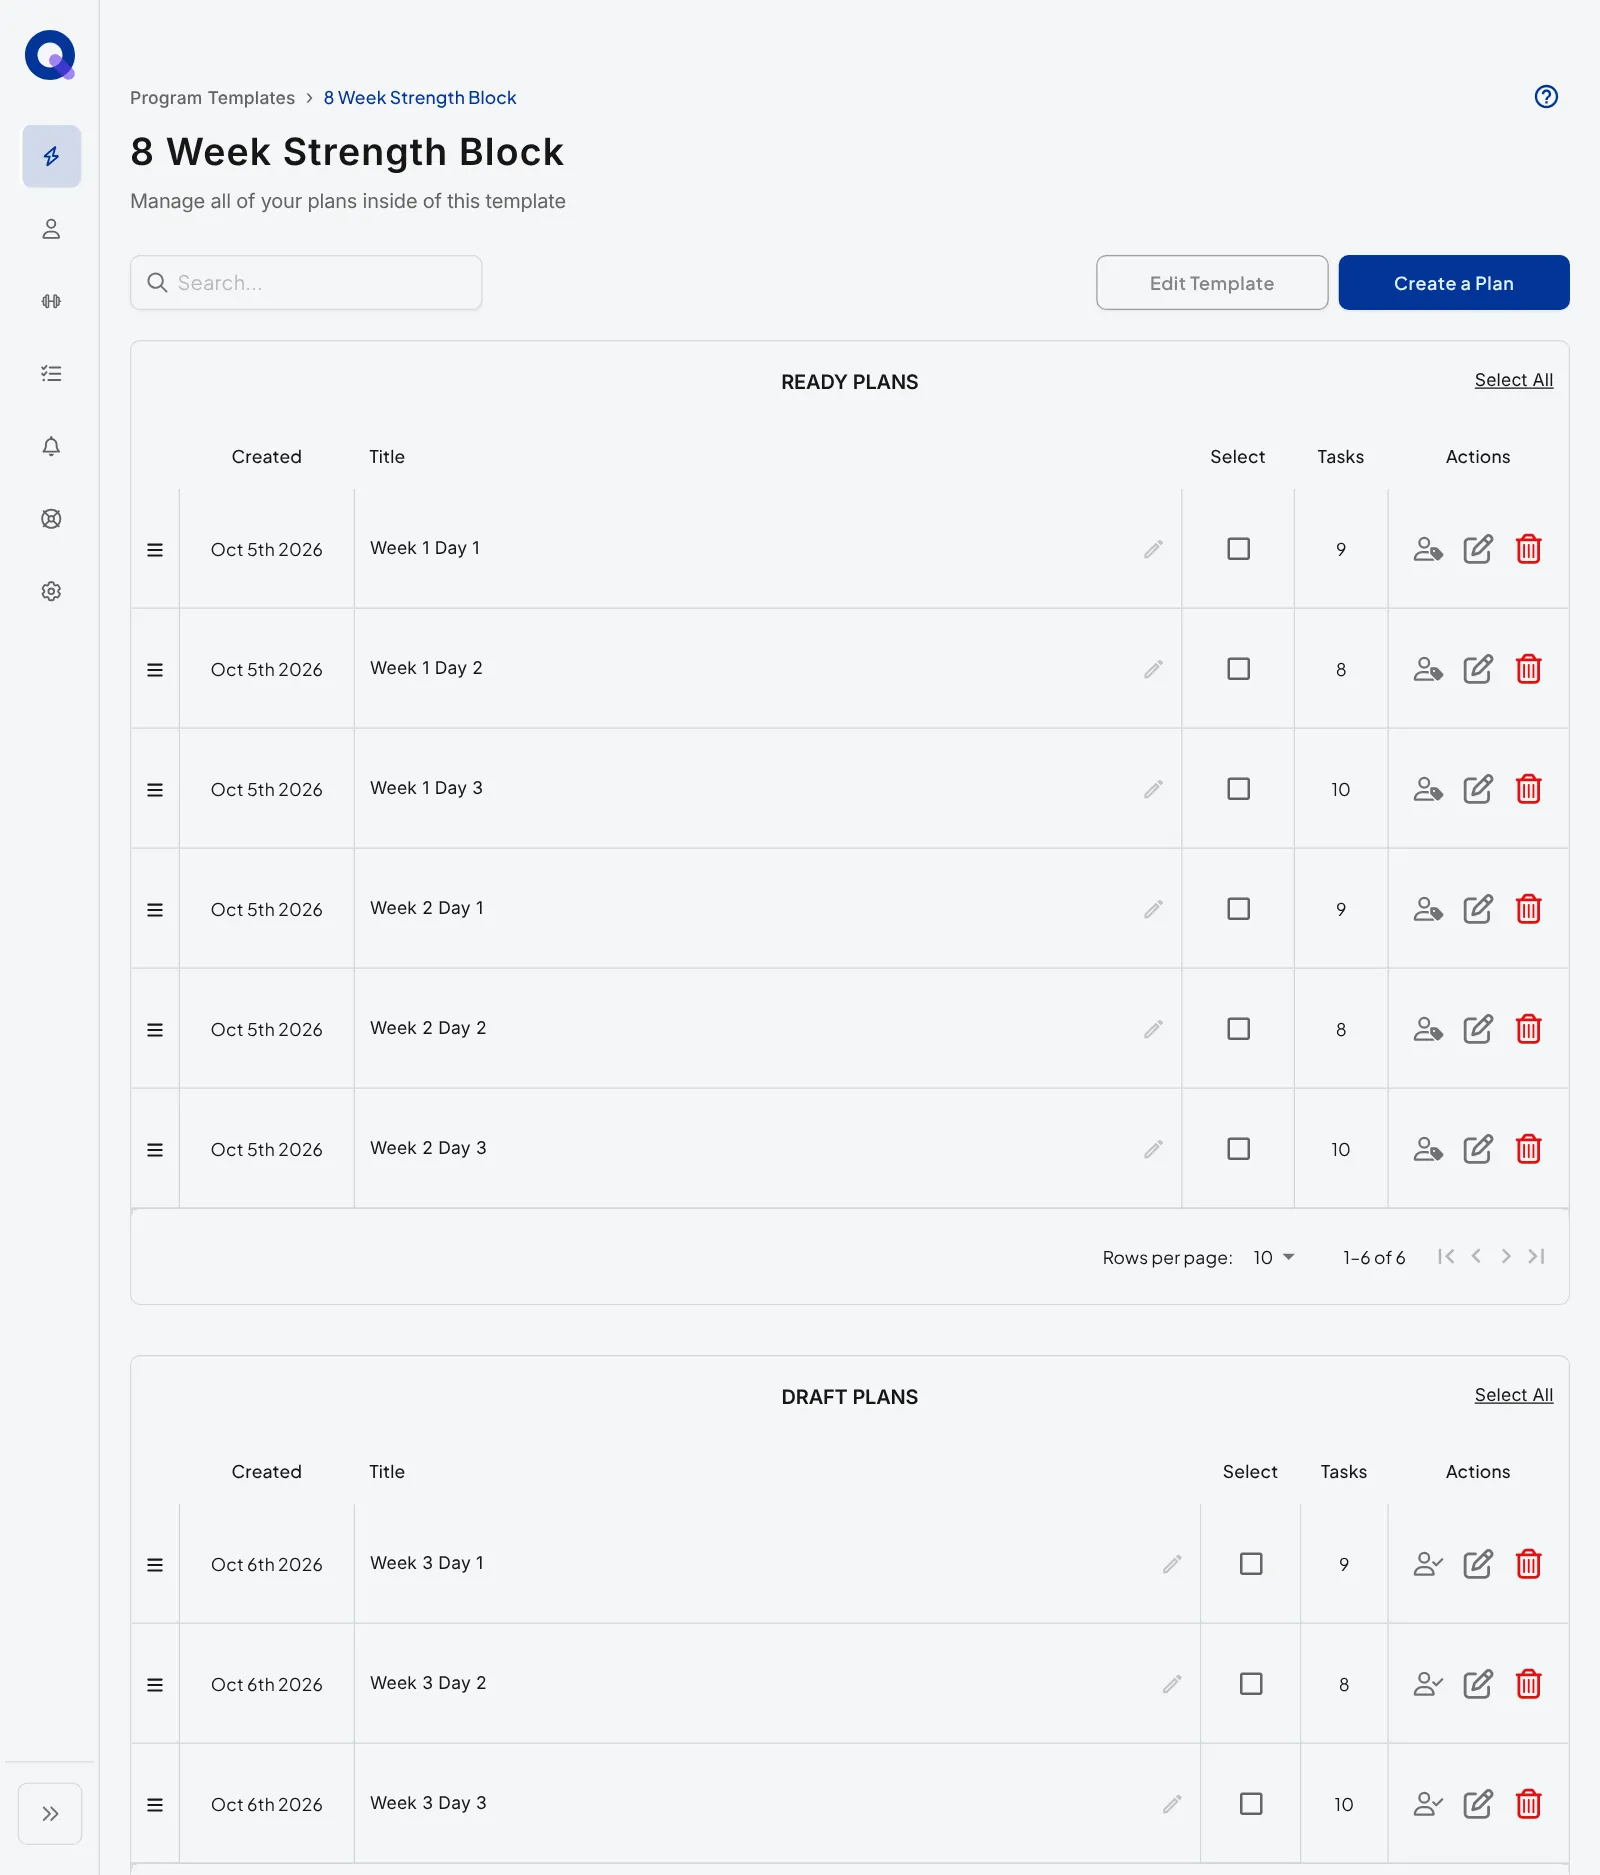Select the Week 3 Day 1 checkbox
This screenshot has width=1600, height=1875.
click(x=1251, y=1564)
